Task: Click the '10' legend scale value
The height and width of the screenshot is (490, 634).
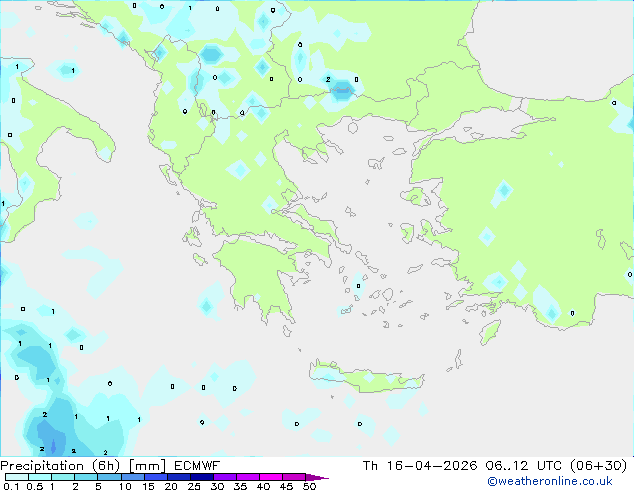Action: click(x=125, y=486)
